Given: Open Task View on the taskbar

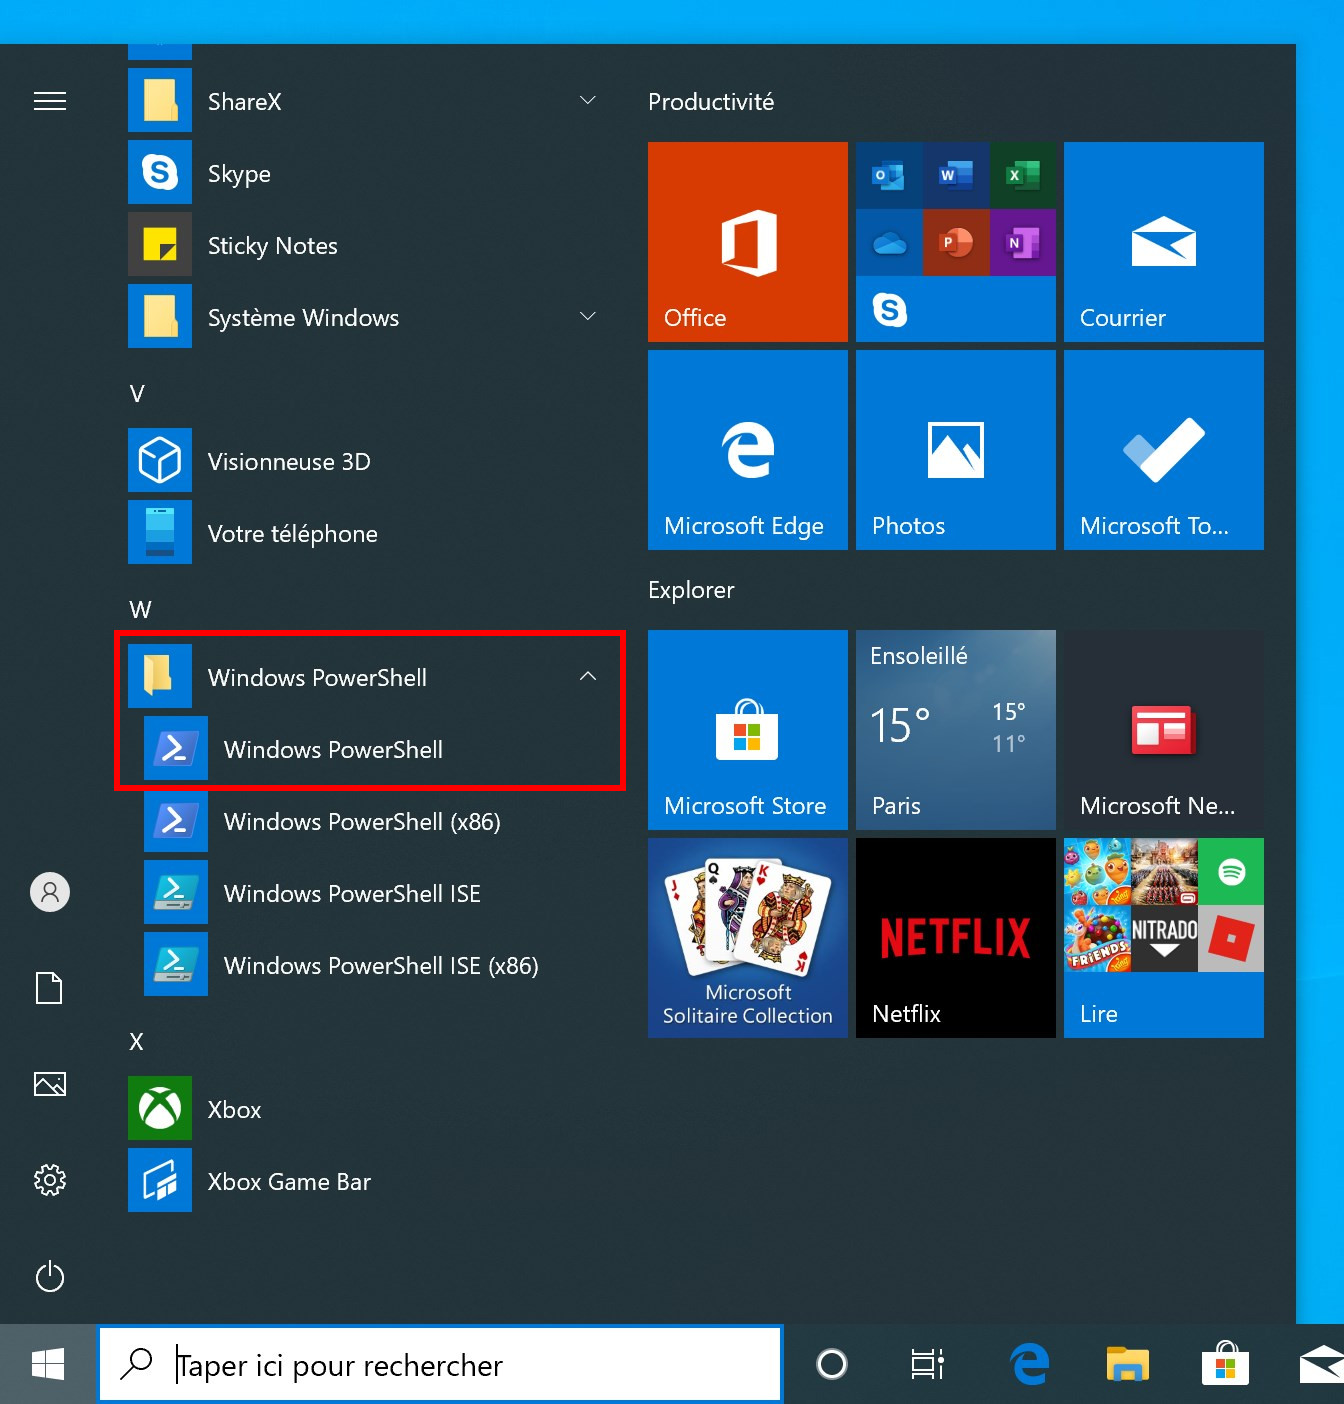Looking at the screenshot, I should pyautogui.click(x=928, y=1364).
